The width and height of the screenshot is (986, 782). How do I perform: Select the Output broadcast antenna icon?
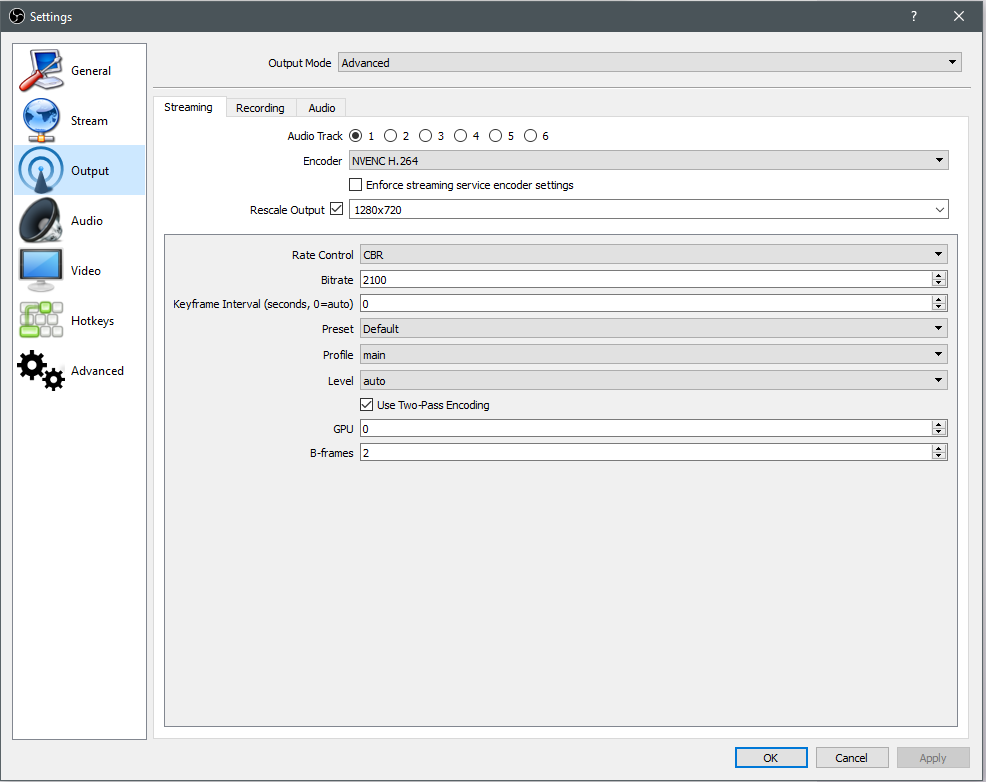tap(41, 170)
